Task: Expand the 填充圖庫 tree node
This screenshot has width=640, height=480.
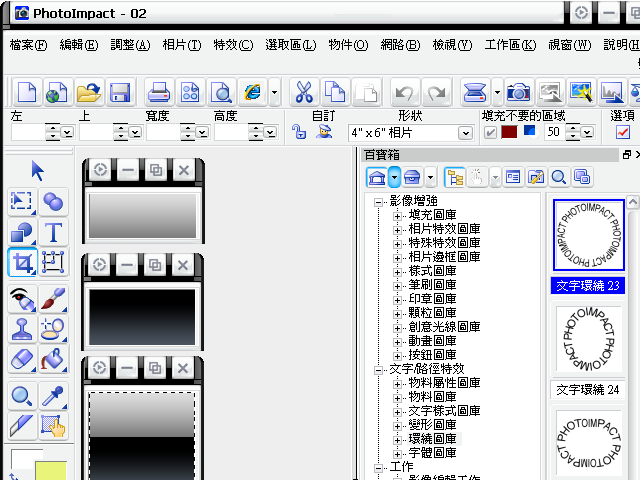Action: 397,216
